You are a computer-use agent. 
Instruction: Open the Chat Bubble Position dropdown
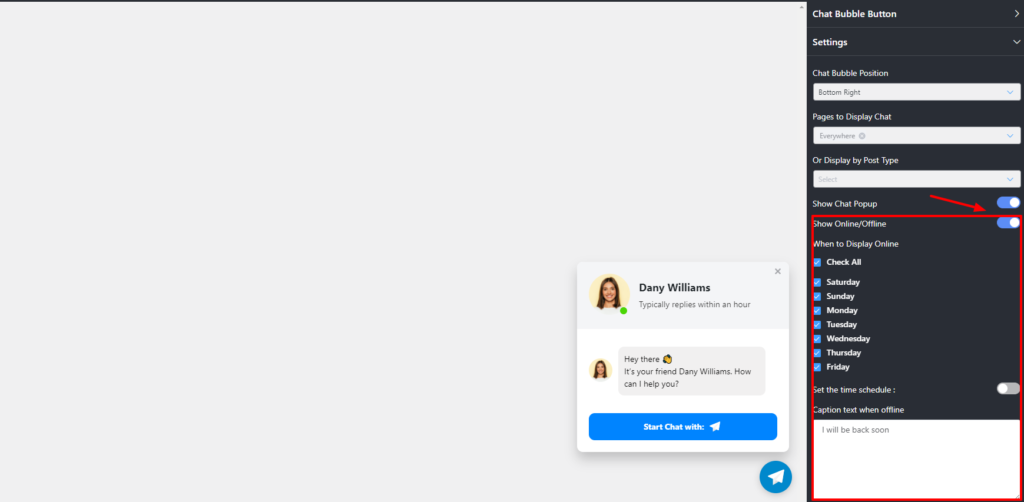916,92
